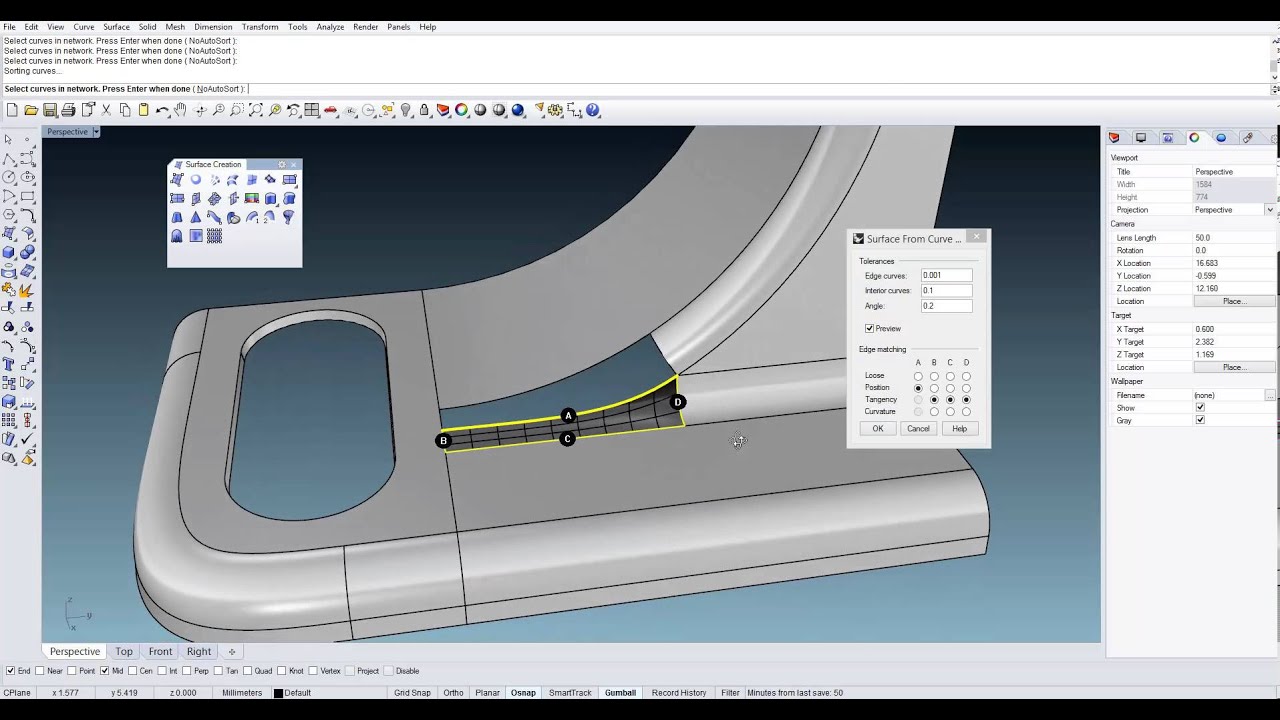Select Loose radio button for edge A
The image size is (1280, 720).
click(x=918, y=376)
